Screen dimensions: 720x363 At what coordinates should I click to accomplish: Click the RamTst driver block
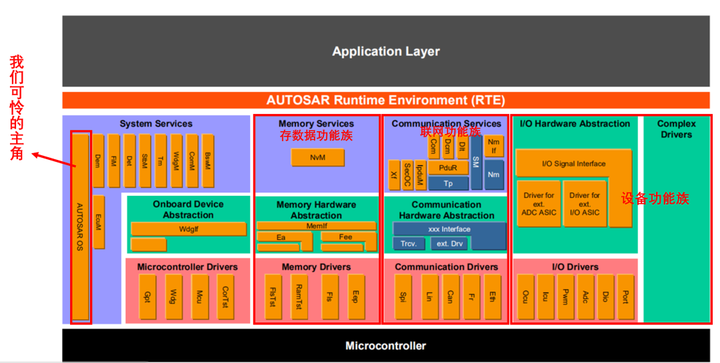coord(299,296)
